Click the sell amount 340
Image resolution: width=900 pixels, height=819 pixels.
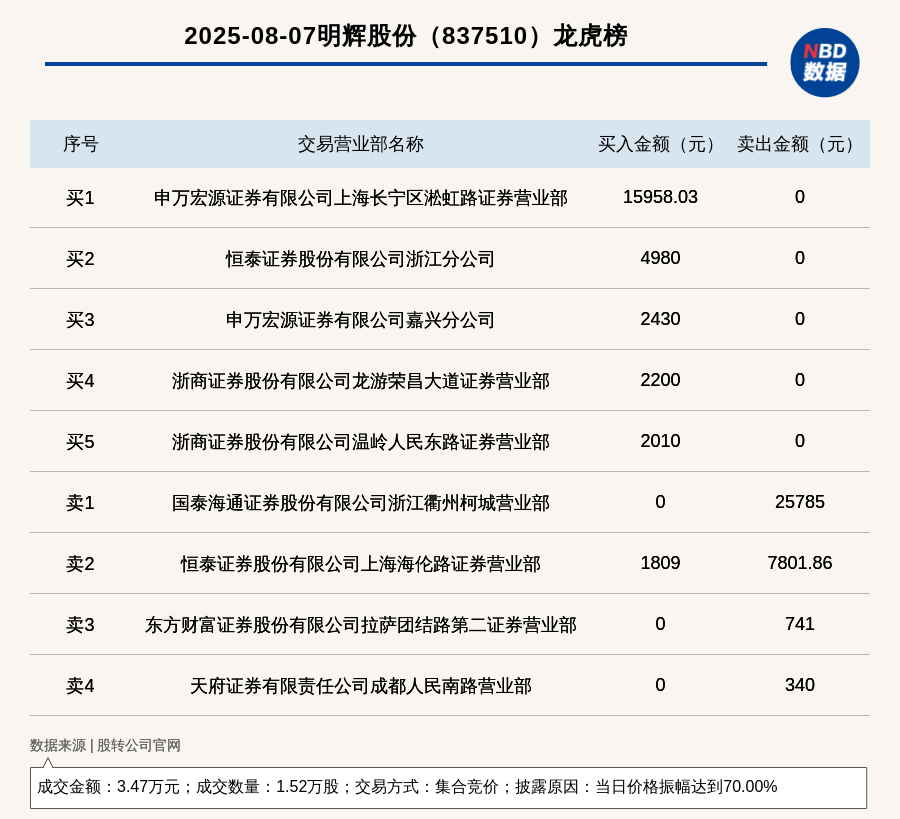[x=800, y=685]
